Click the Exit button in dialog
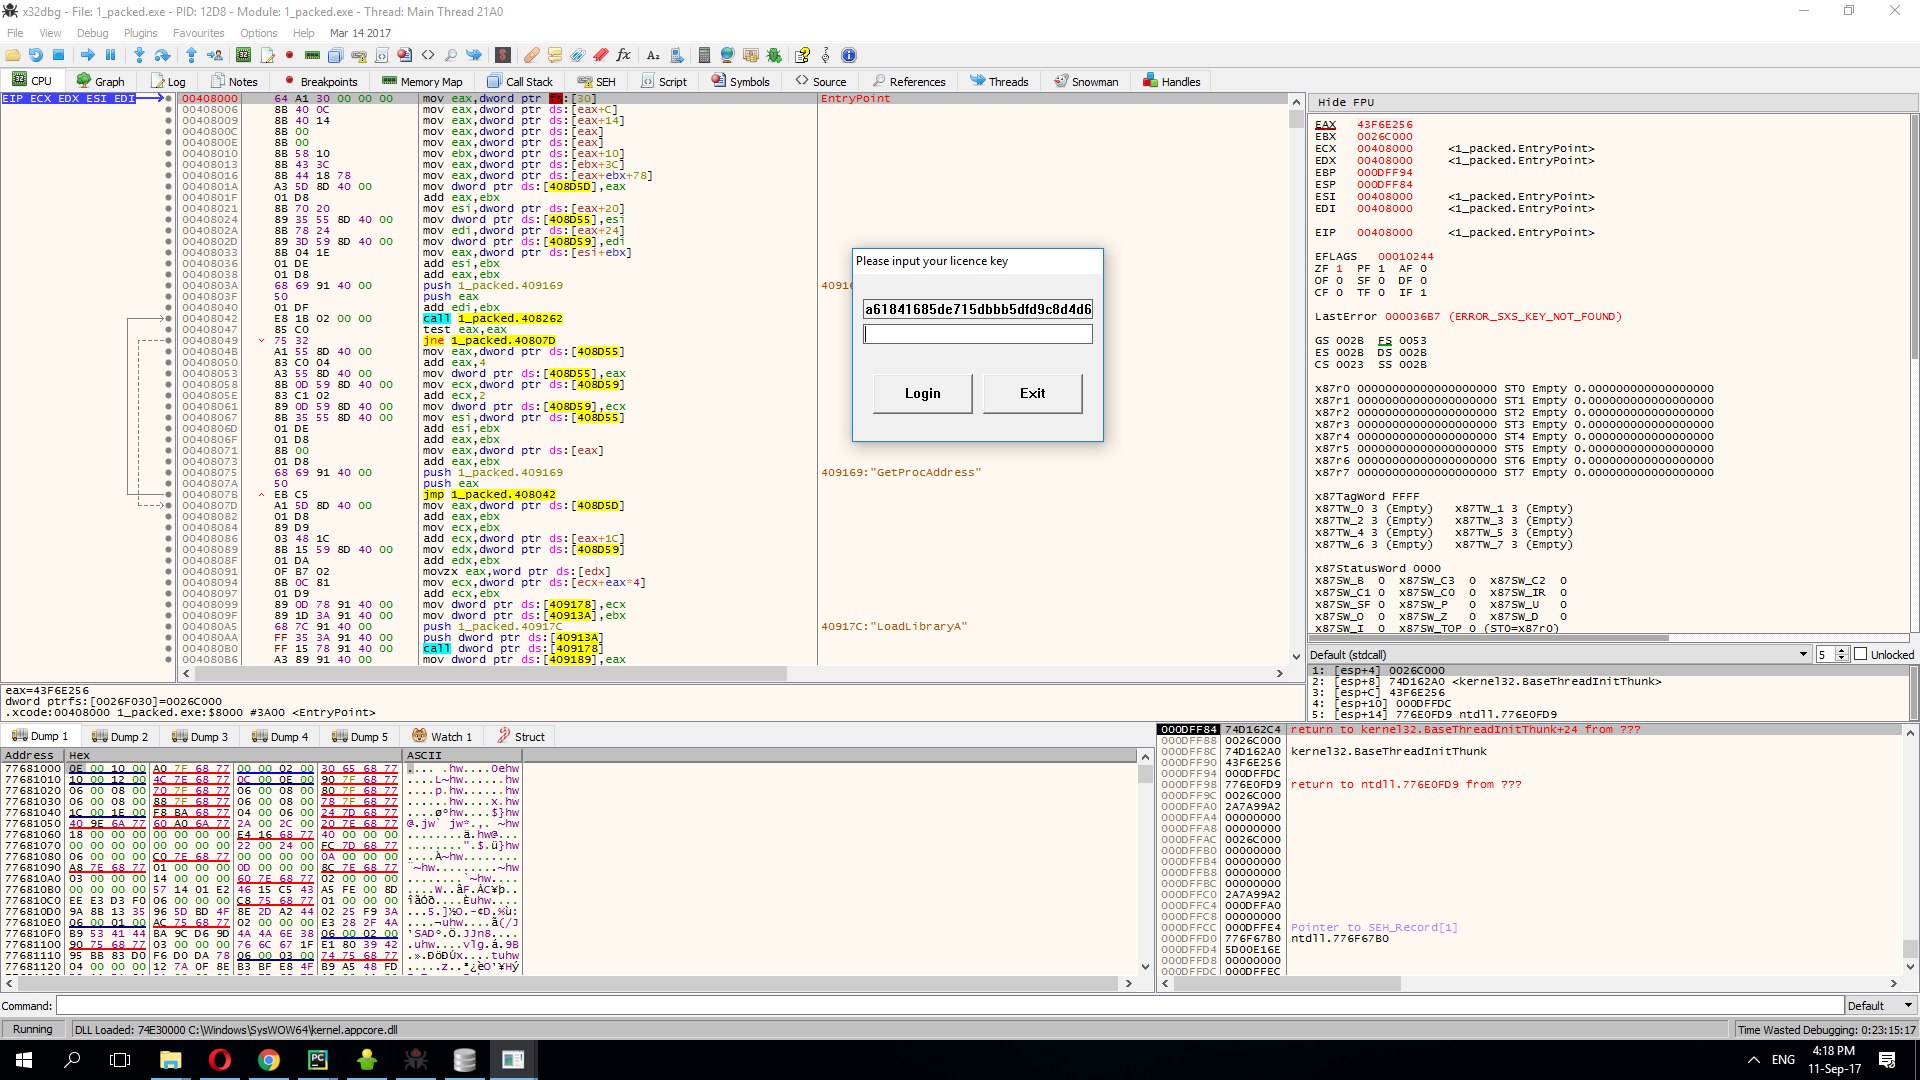 1032,393
